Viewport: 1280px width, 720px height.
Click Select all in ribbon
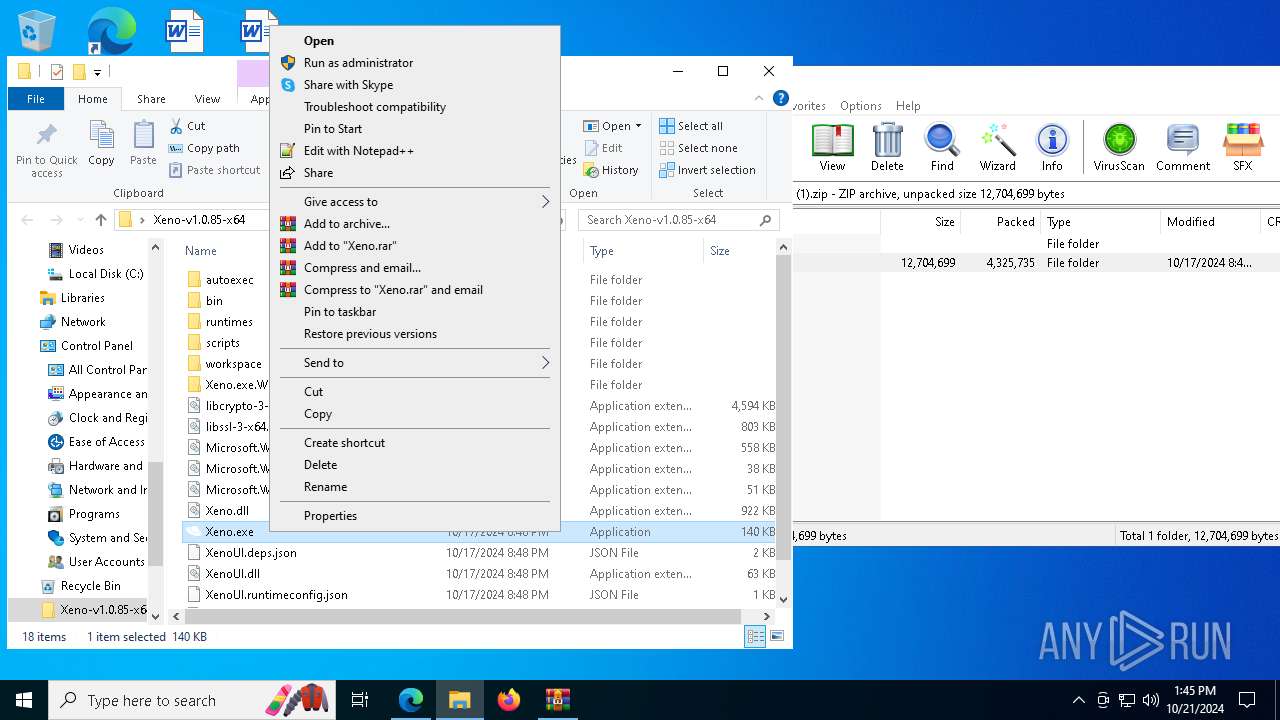(691, 126)
